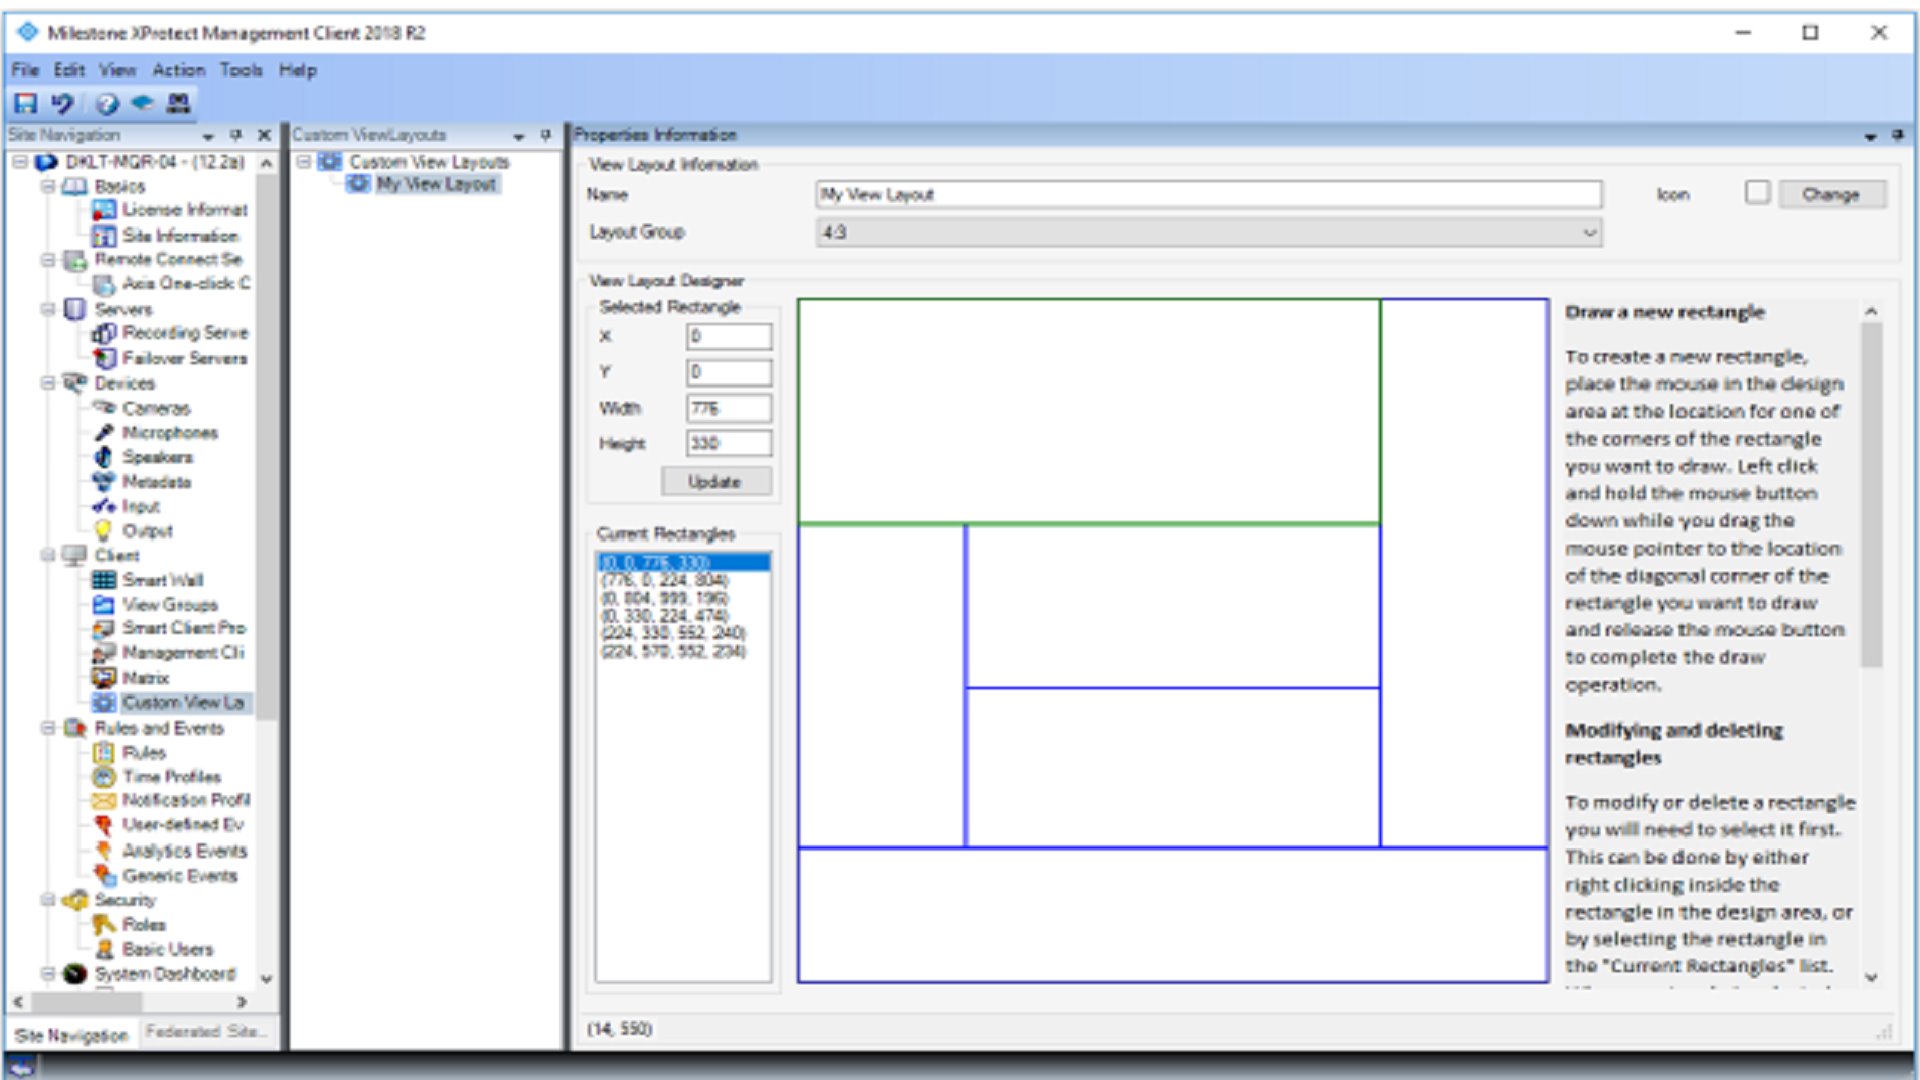Click the Update button
The width and height of the screenshot is (1920, 1080).
(715, 482)
